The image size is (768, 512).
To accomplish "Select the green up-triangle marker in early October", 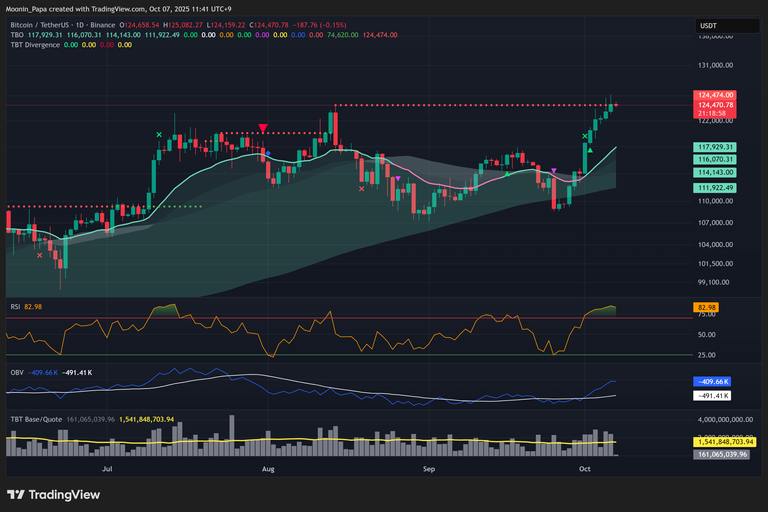I will [x=590, y=150].
